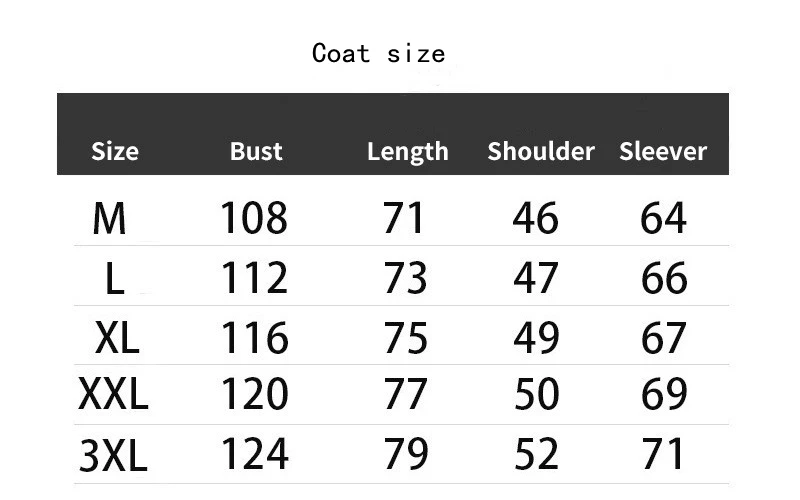The width and height of the screenshot is (800, 500).
Task: Click the Coat size title
Action: 379,54
